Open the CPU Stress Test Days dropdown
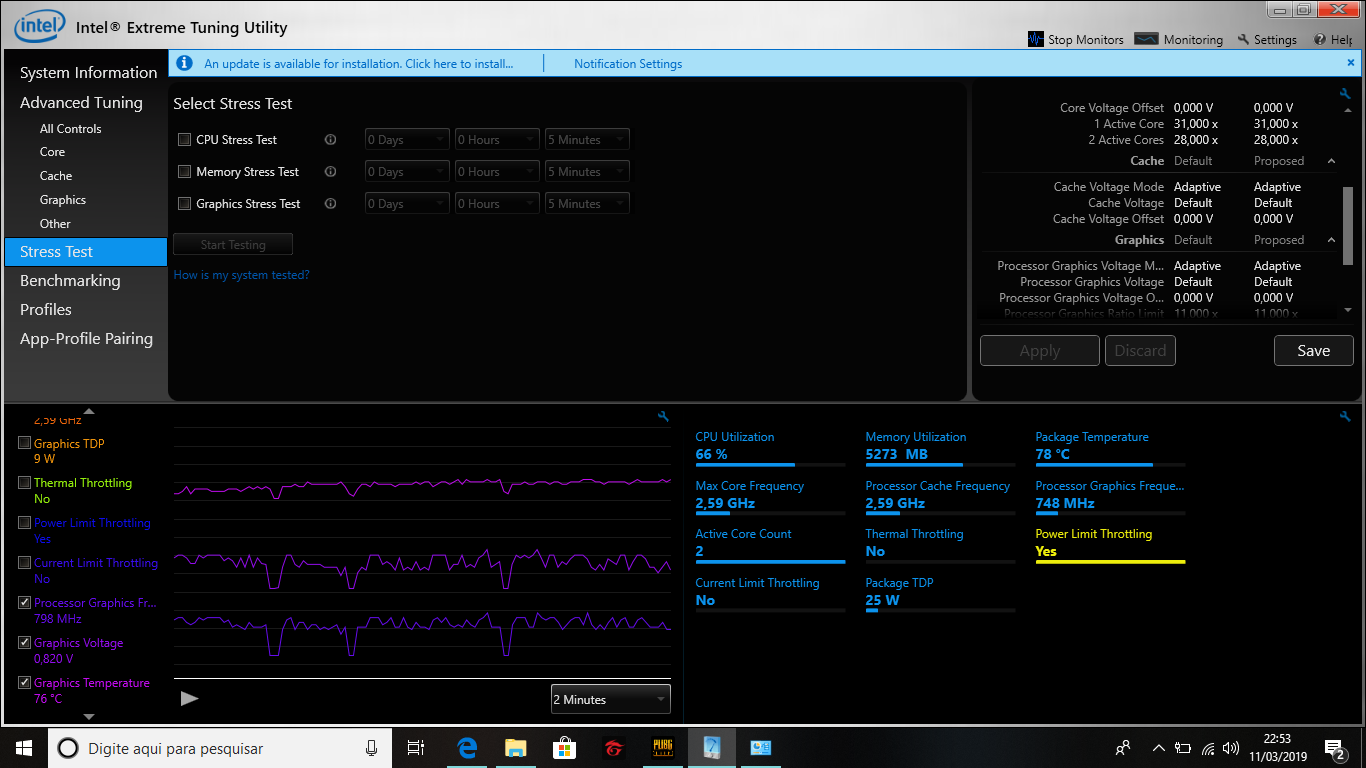 [407, 140]
